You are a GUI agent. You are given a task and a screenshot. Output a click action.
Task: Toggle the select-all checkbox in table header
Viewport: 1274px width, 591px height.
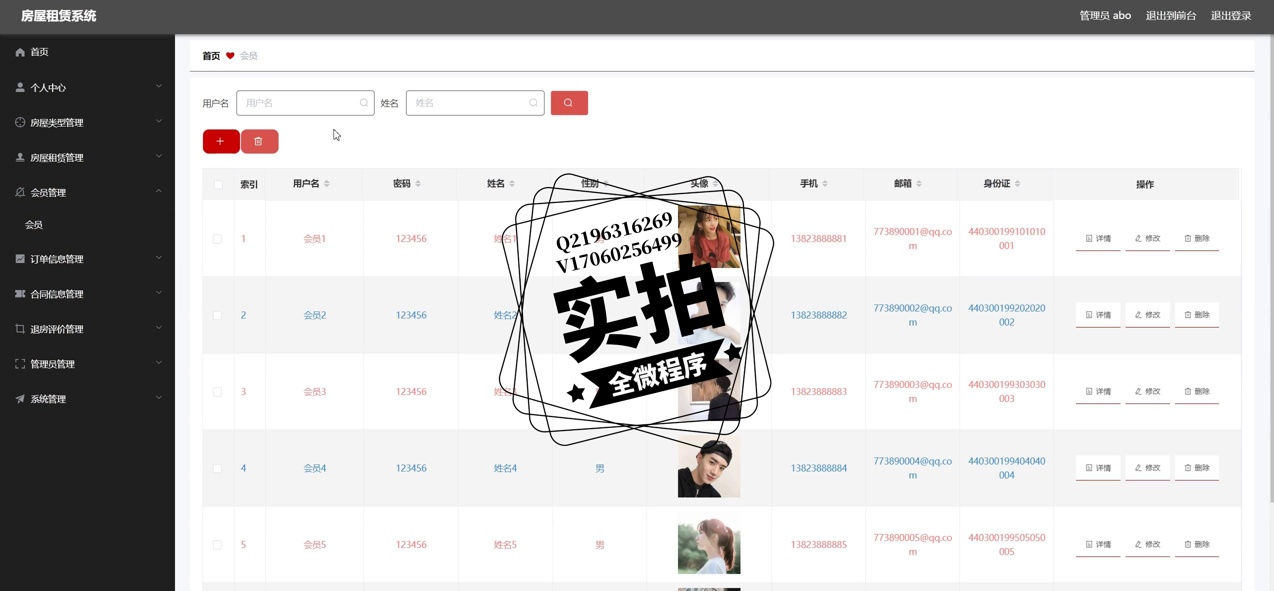point(218,184)
